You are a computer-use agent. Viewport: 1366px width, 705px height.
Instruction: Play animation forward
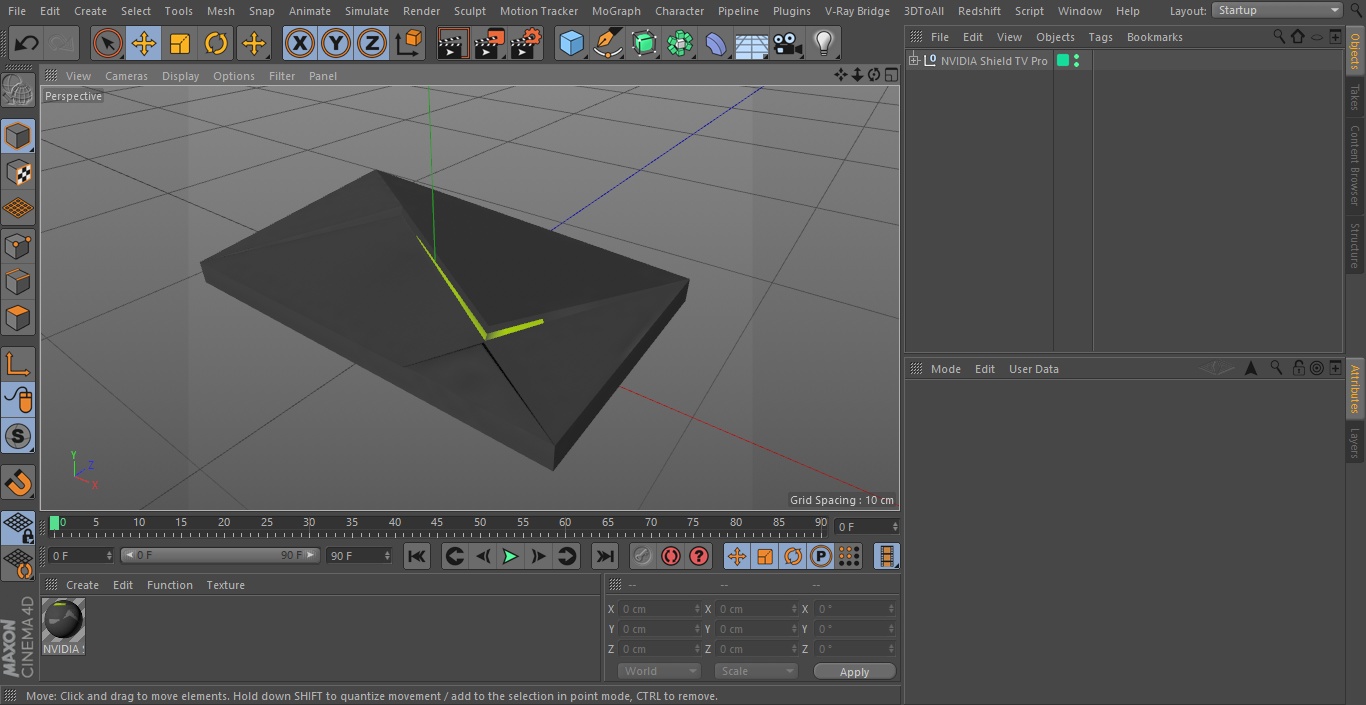pyautogui.click(x=510, y=556)
